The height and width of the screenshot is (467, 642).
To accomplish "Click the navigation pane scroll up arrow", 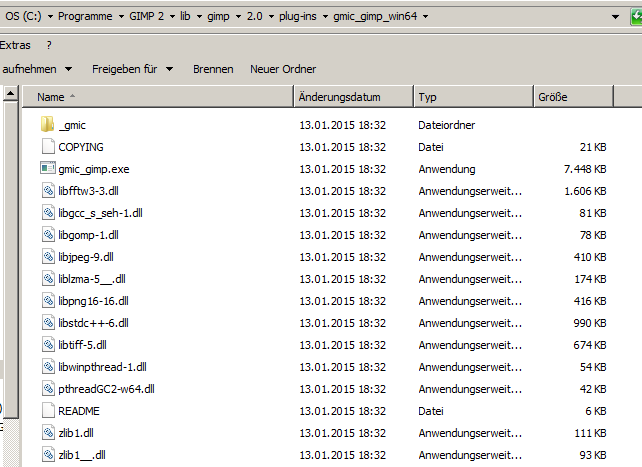I will [11, 94].
